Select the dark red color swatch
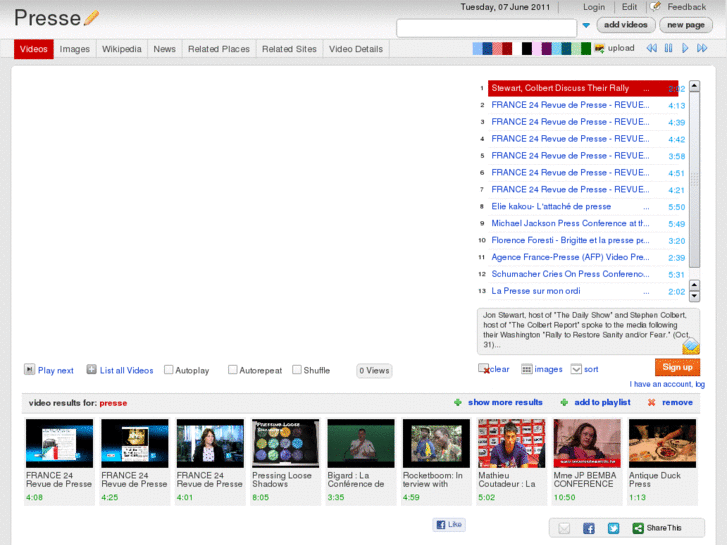Viewport: 727px width, 545px height. (507, 48)
